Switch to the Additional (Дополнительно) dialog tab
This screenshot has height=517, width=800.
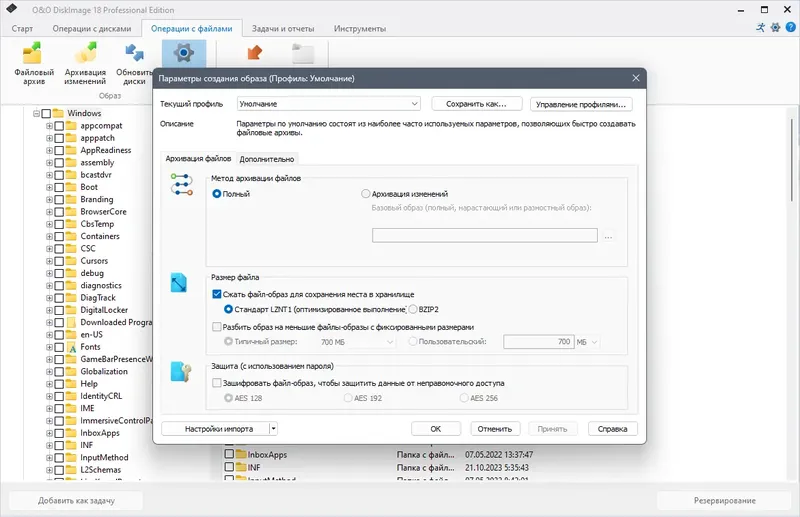coord(267,159)
